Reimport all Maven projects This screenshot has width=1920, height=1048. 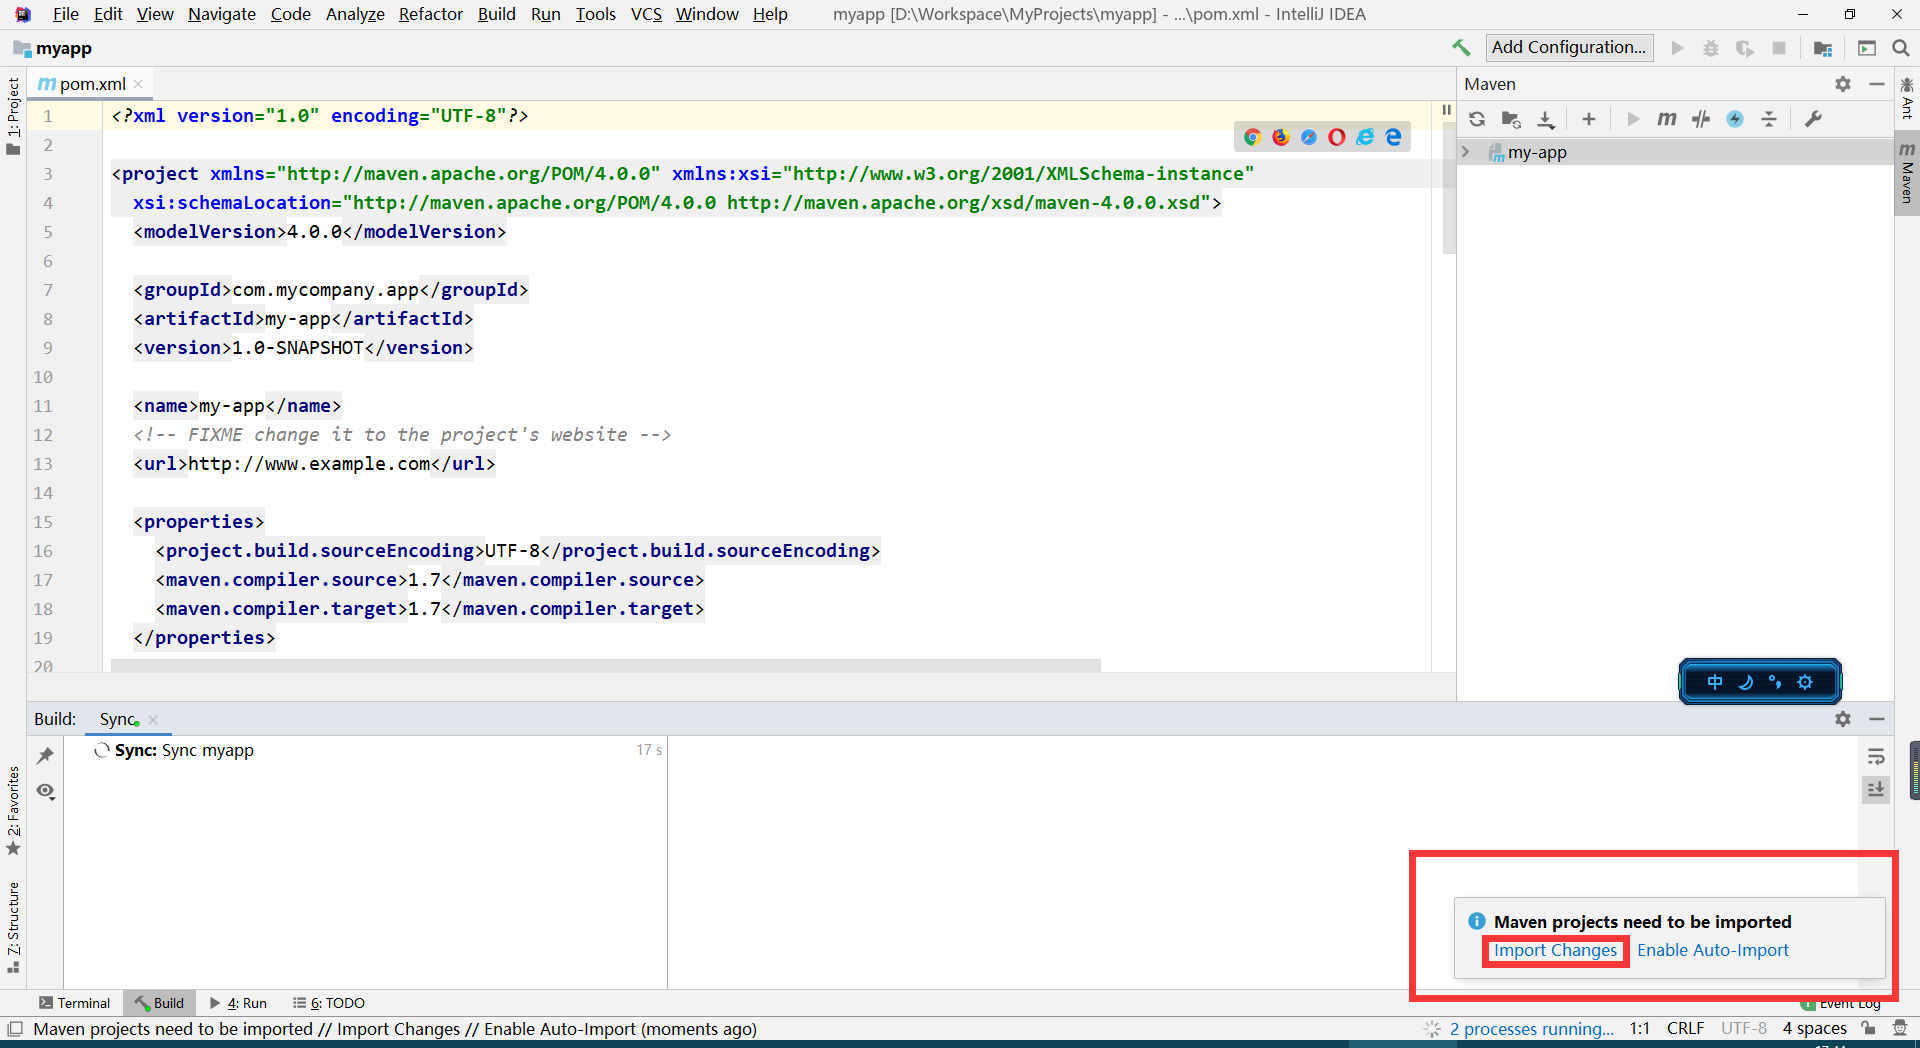[1477, 119]
